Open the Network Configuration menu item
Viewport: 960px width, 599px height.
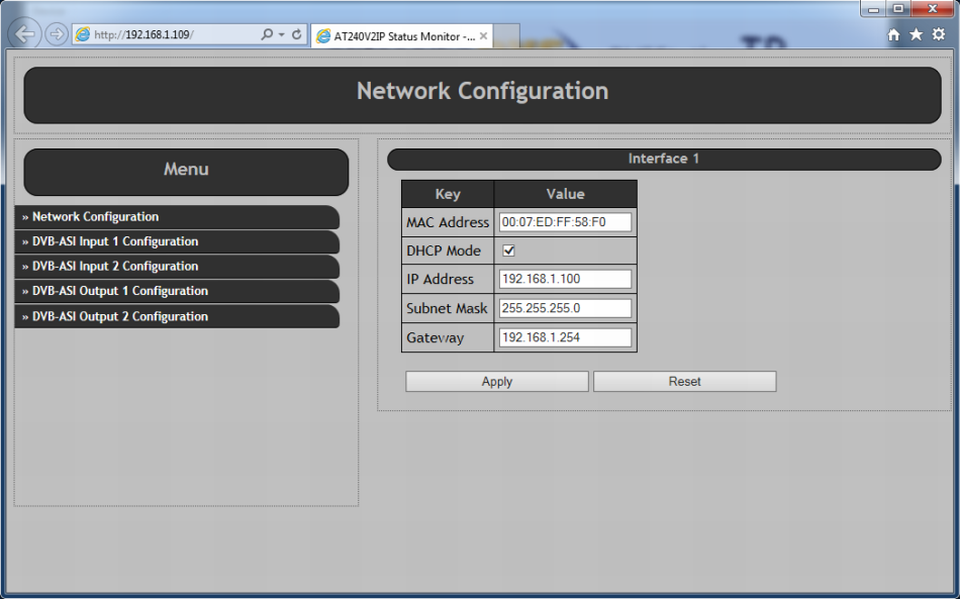click(95, 217)
